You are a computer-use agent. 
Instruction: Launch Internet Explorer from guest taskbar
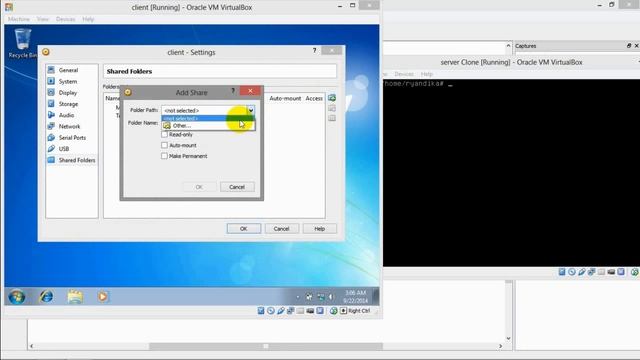click(46, 297)
